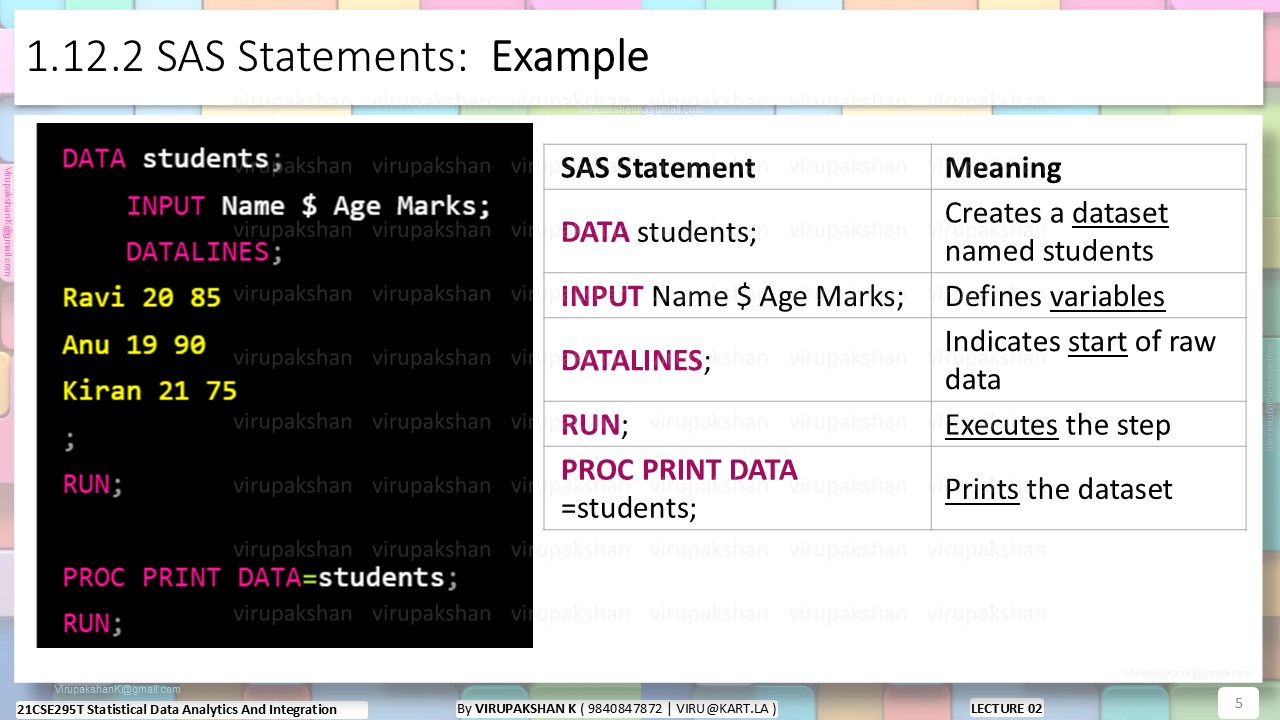
Task: Click the 'Prints the dataset' cell
Action: (1088, 488)
